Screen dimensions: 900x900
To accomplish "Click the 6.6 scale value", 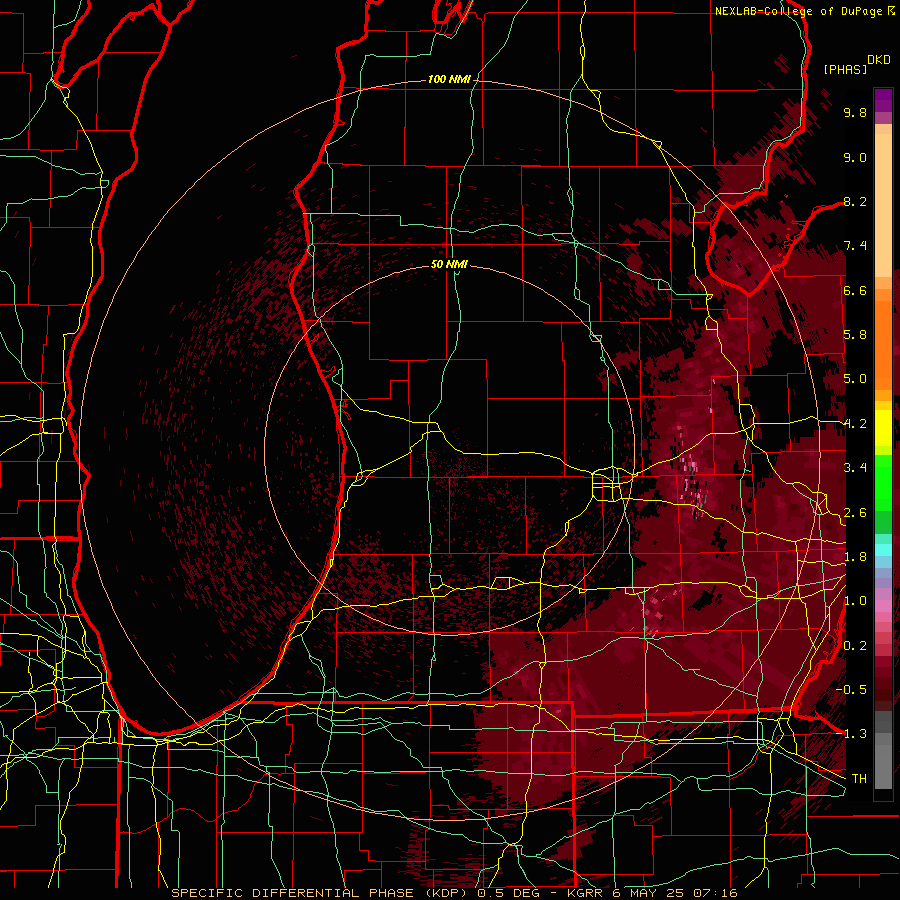I will pos(855,290).
